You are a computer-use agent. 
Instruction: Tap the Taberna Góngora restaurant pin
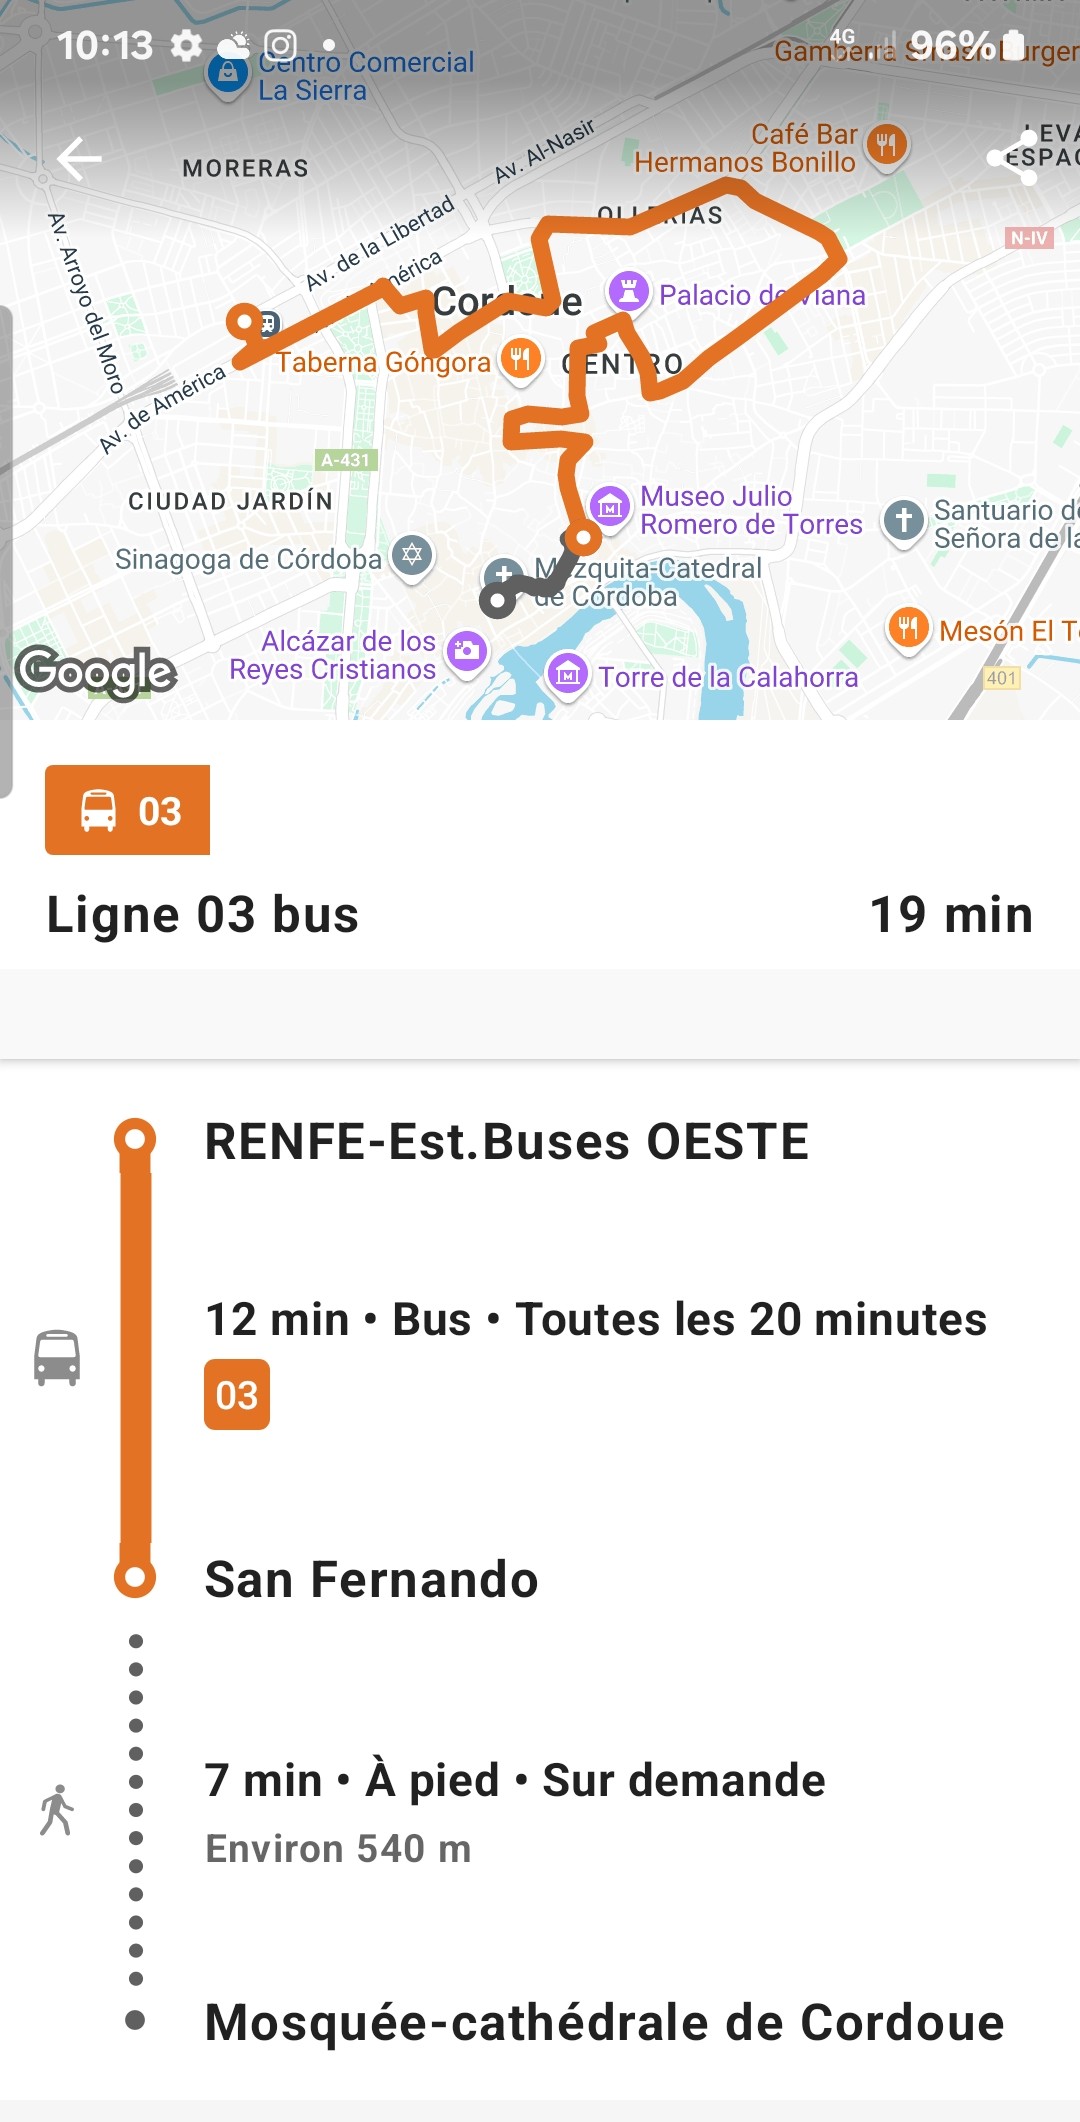coord(520,359)
